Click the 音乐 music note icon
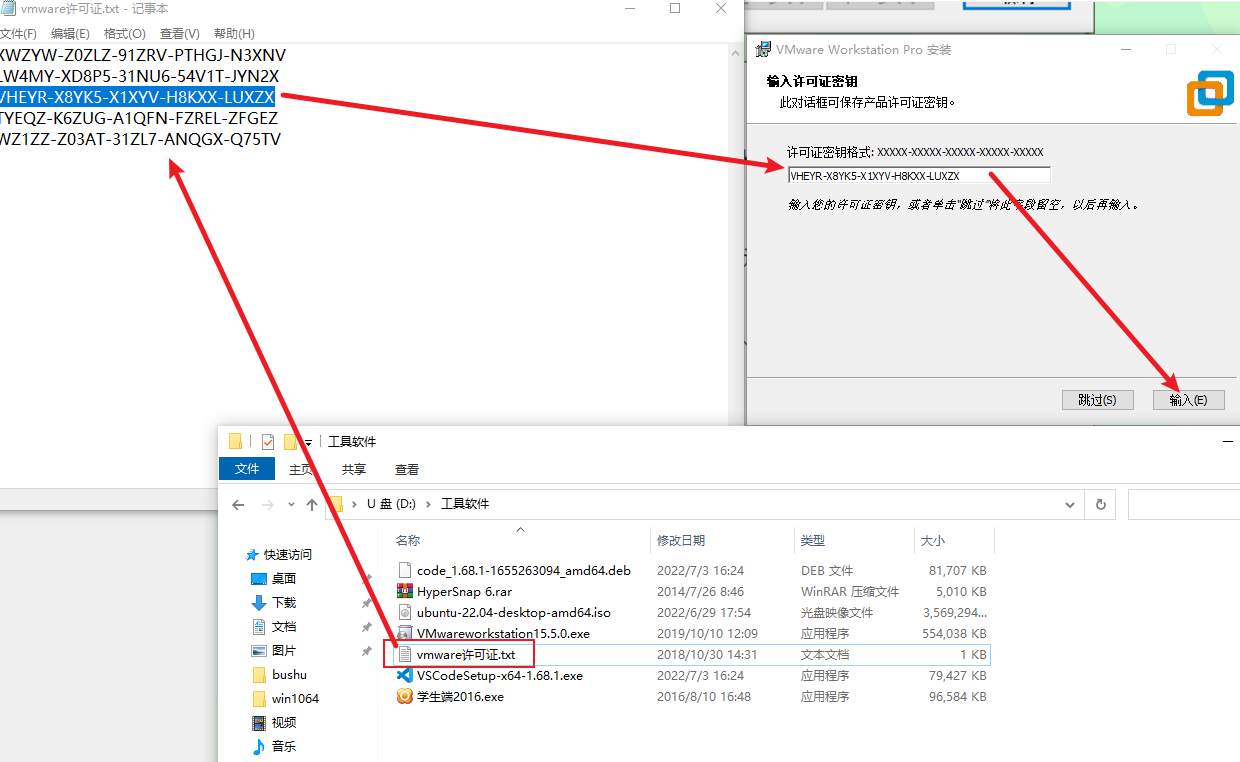This screenshot has width=1240, height=762. point(259,746)
